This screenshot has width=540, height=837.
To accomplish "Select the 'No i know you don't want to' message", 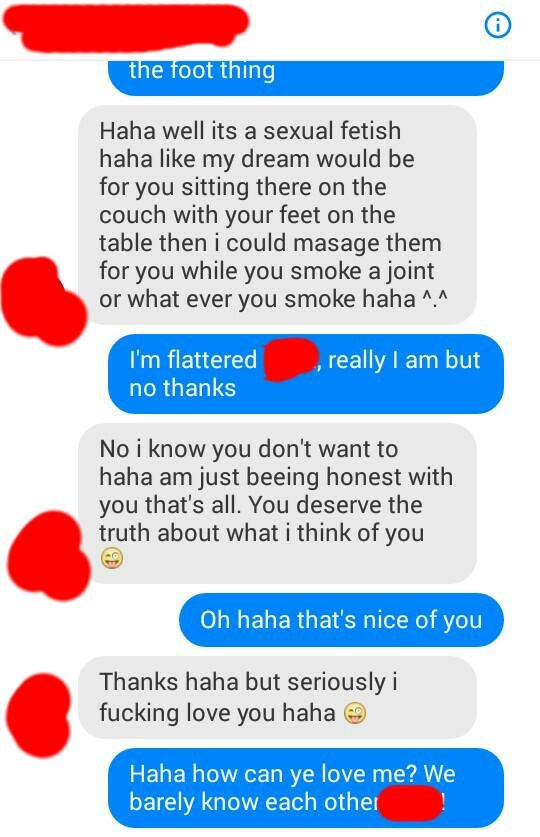I will pyautogui.click(x=277, y=503).
